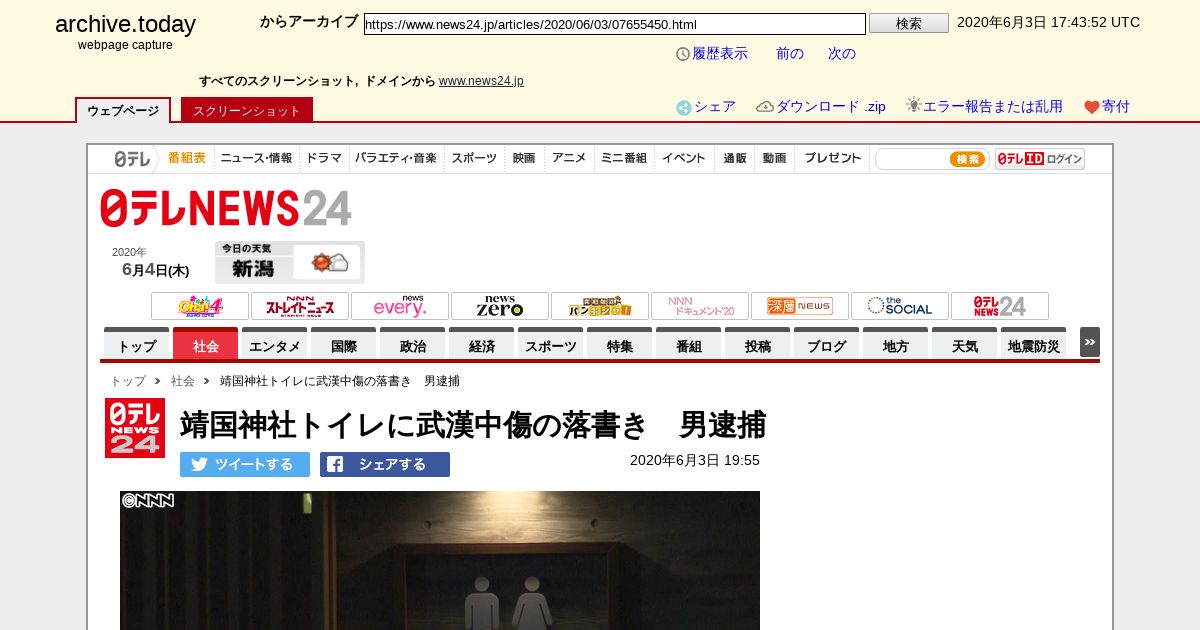Open エラー報告または乱用 link

(993, 107)
